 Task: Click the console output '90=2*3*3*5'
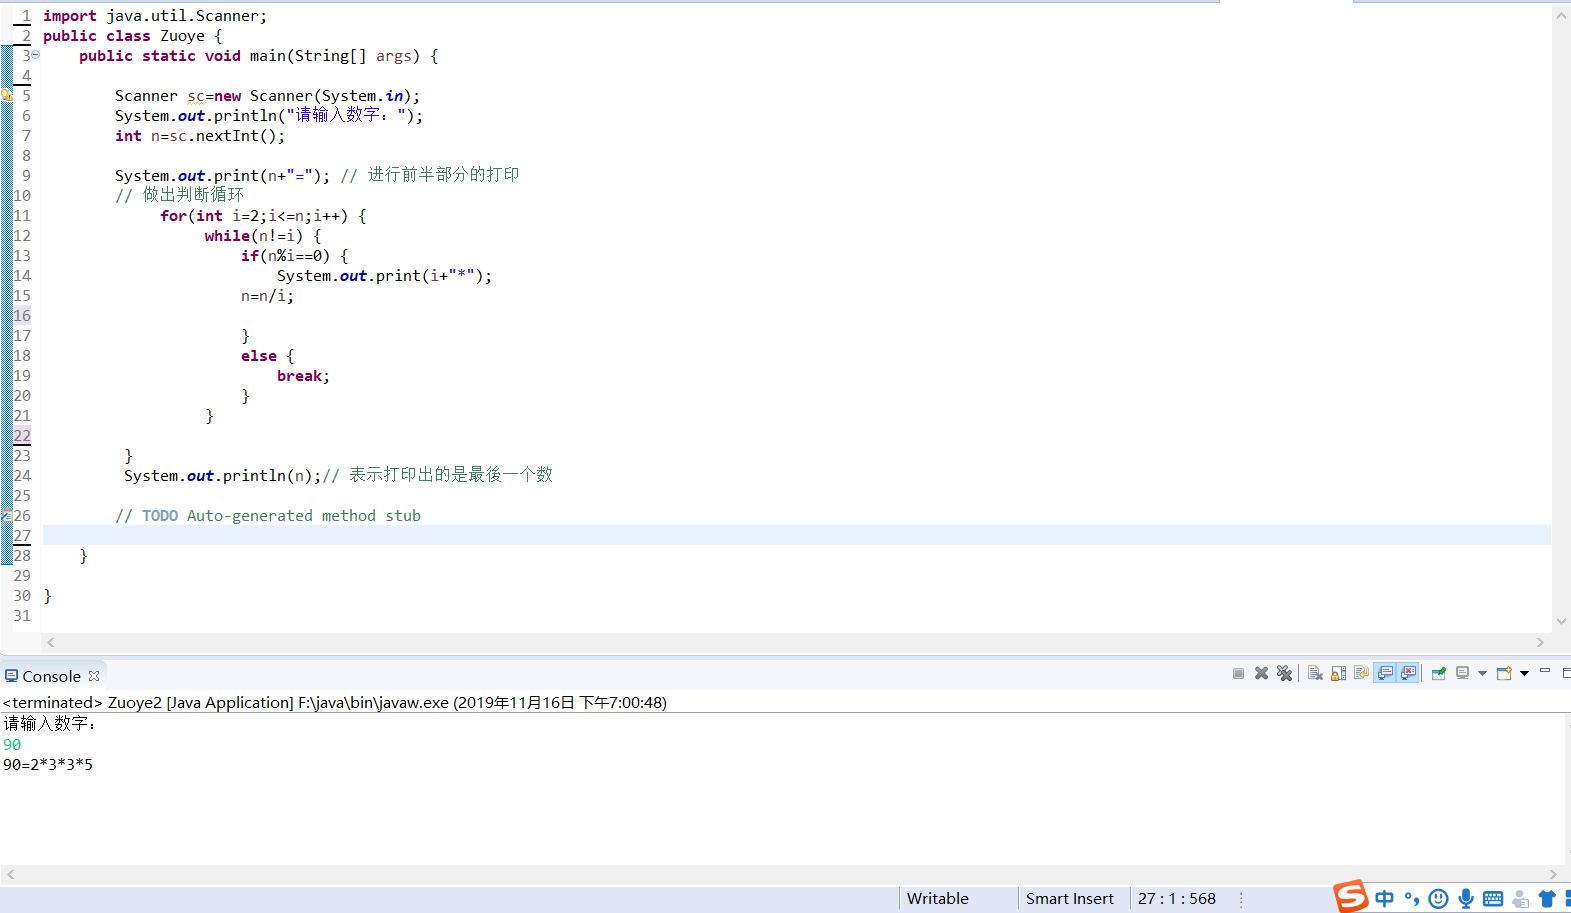pyautogui.click(x=48, y=764)
